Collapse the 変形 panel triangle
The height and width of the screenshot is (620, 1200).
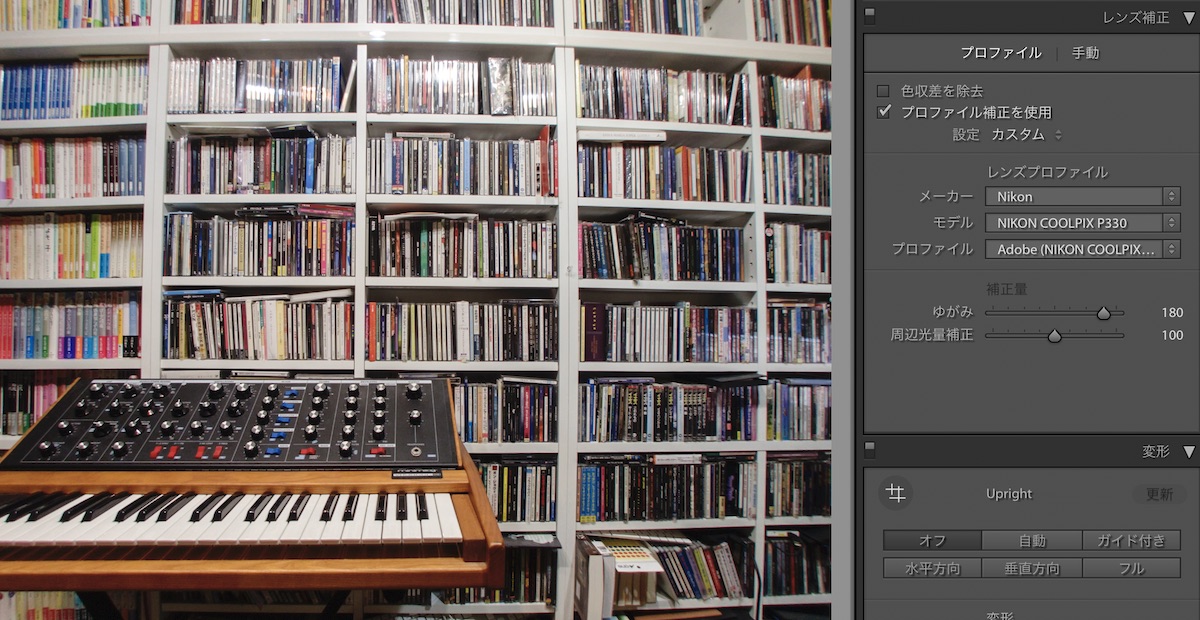coord(1188,452)
